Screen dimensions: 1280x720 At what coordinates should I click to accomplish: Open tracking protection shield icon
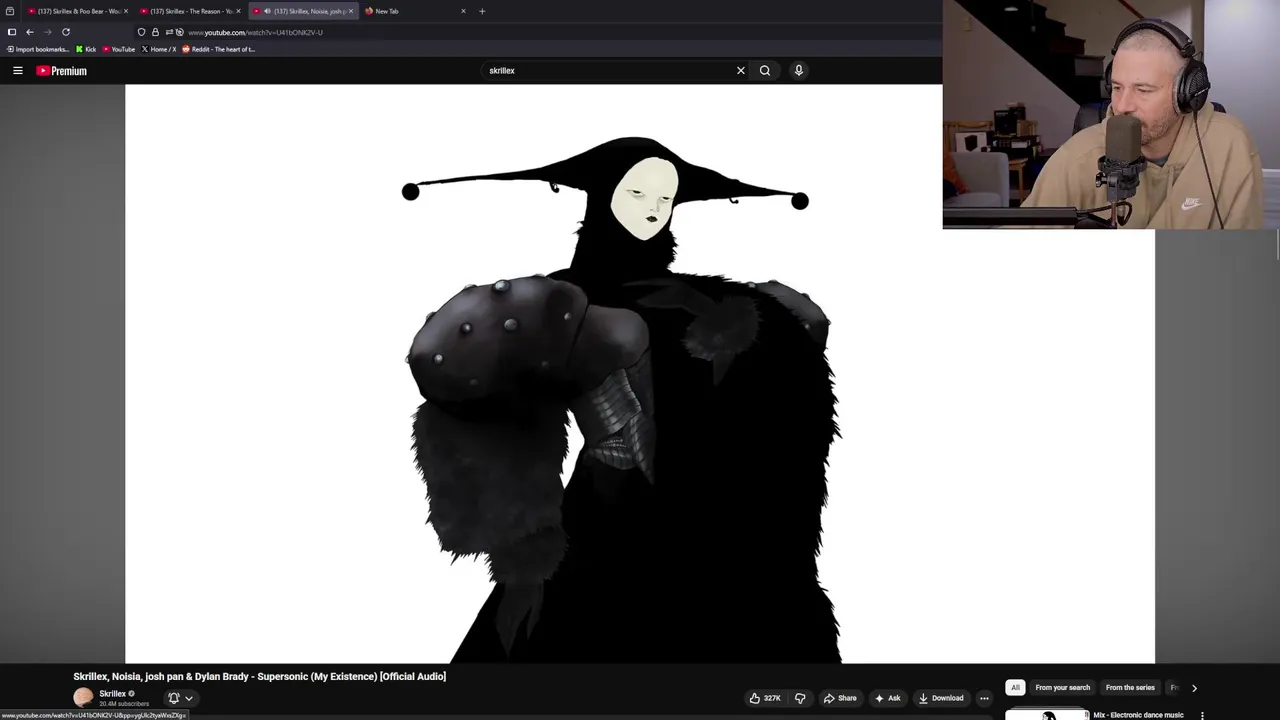click(x=141, y=32)
